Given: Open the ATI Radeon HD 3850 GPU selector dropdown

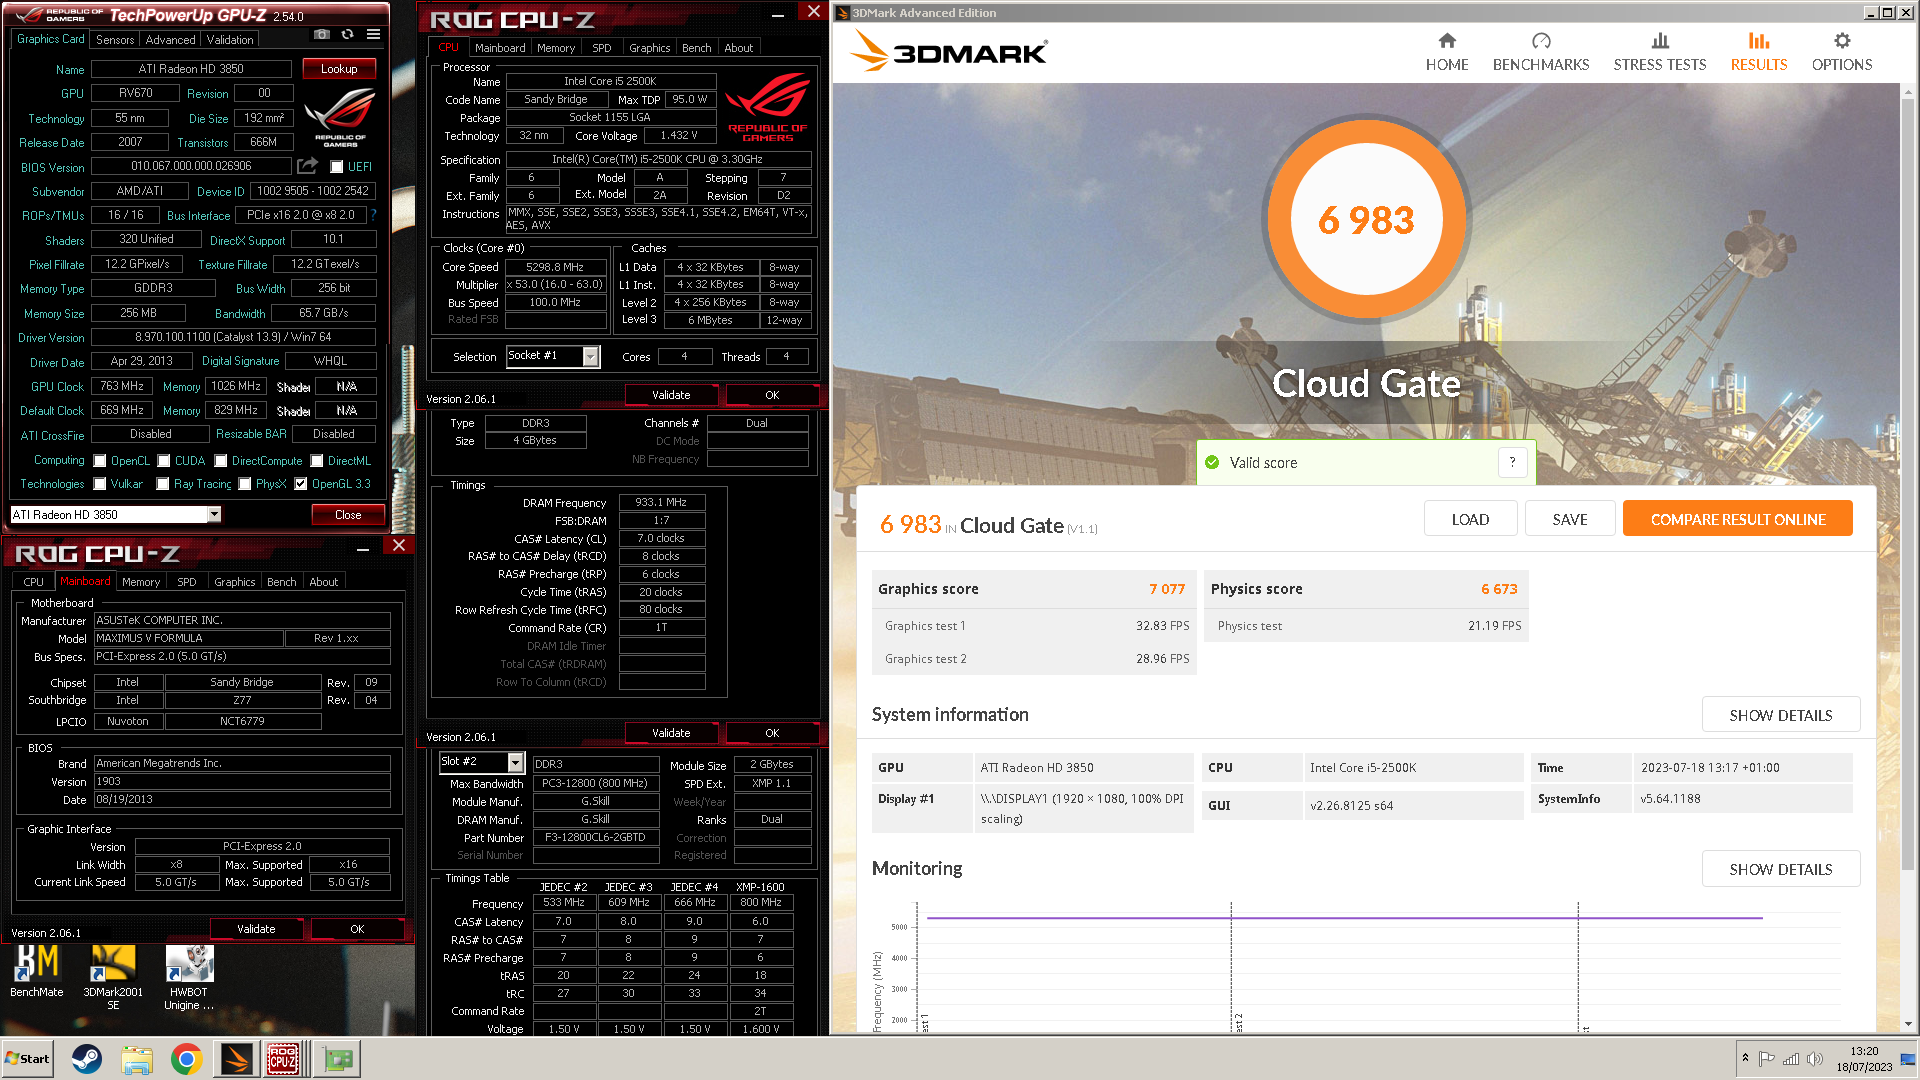Looking at the screenshot, I should tap(214, 514).
